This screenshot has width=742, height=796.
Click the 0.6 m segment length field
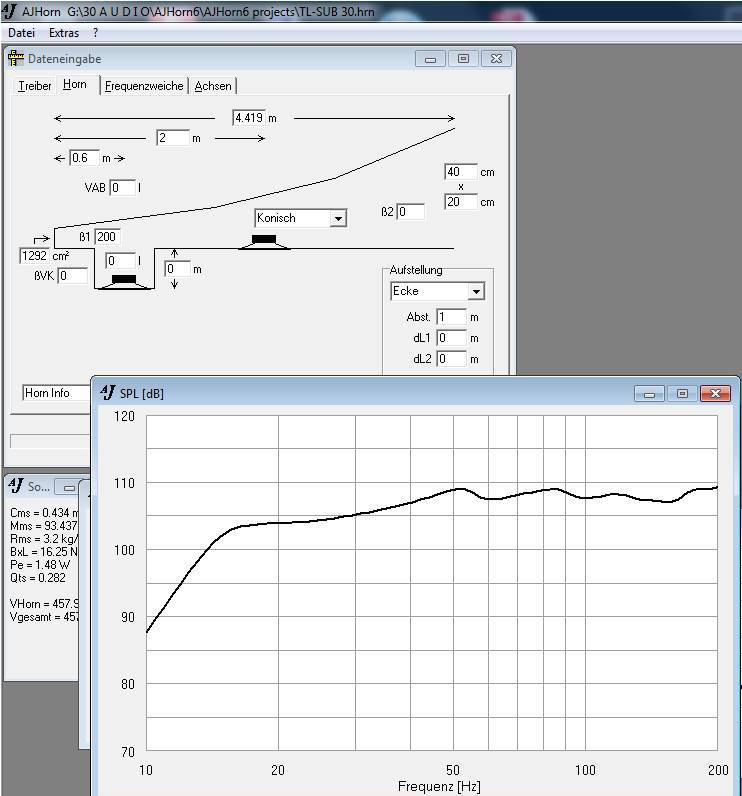tap(84, 158)
